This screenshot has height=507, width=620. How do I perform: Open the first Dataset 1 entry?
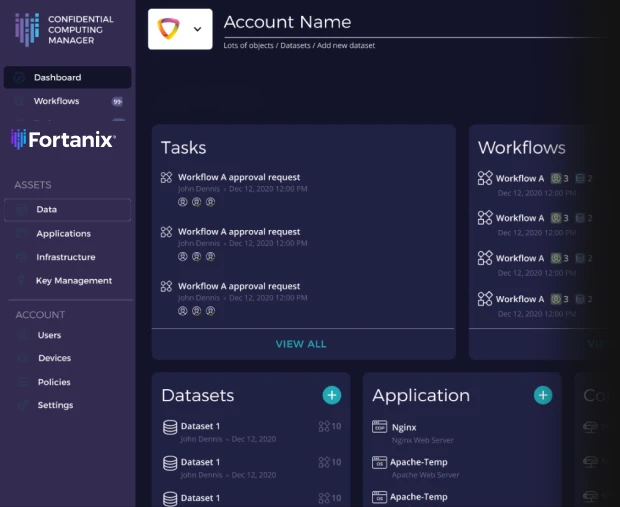[x=200, y=426]
